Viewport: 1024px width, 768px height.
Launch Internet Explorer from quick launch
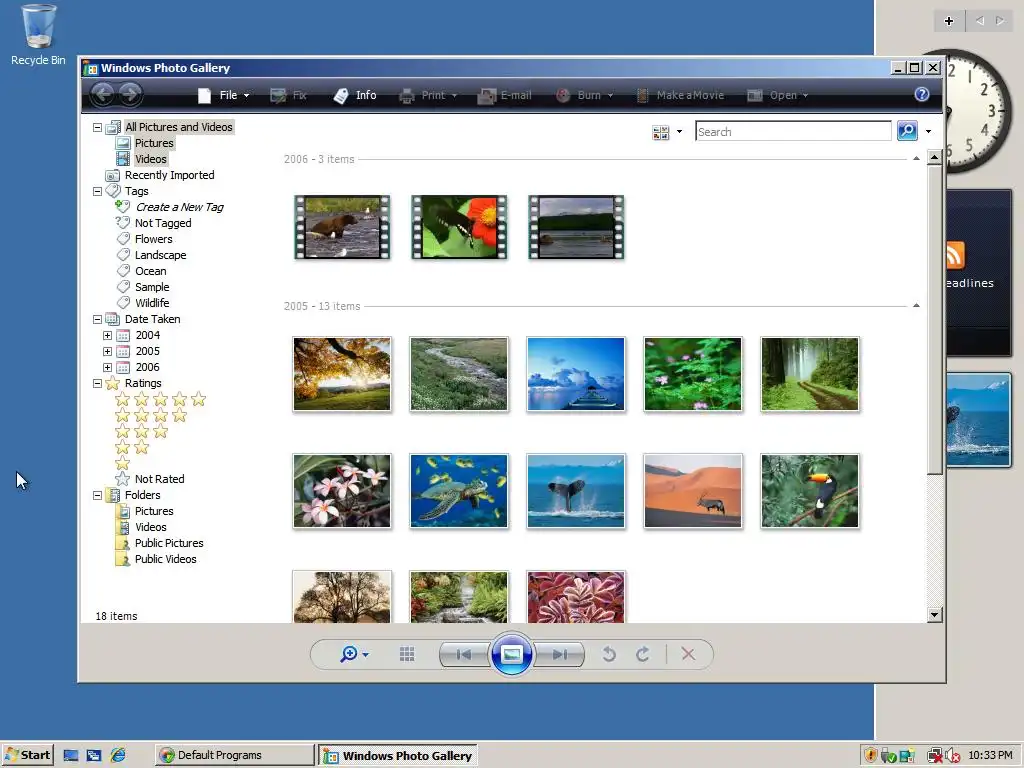[118, 755]
